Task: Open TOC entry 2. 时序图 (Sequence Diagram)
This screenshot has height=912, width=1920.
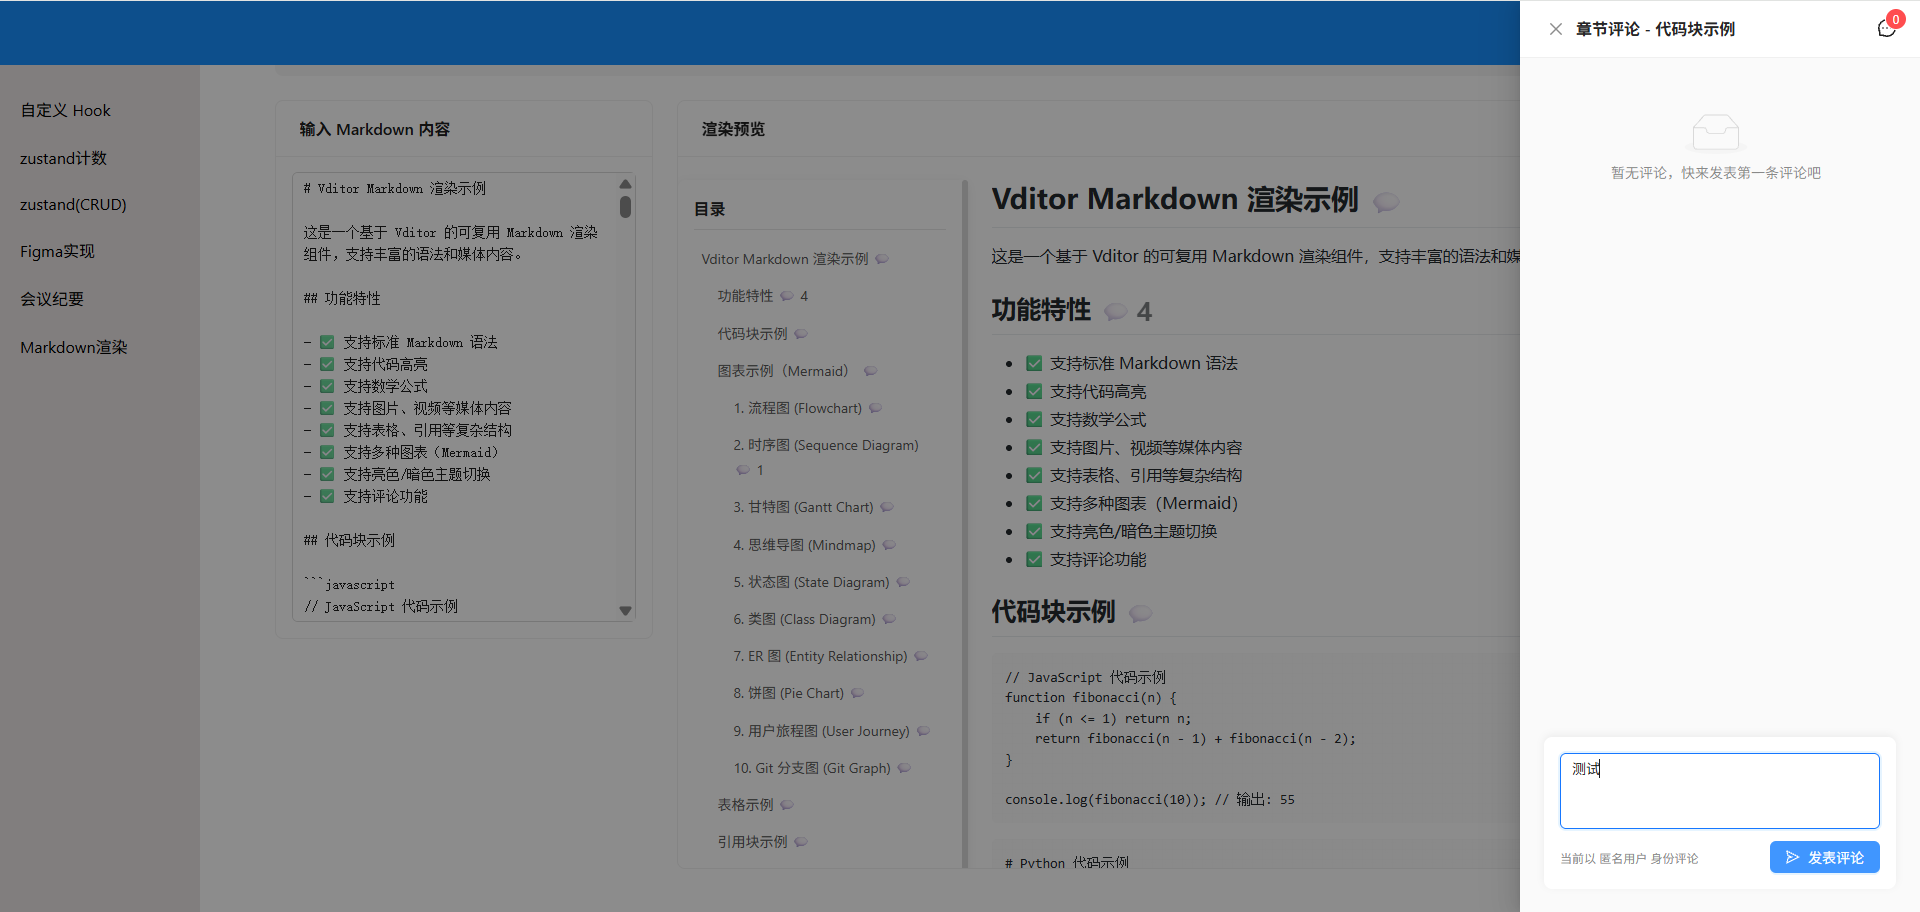Action: click(x=826, y=445)
